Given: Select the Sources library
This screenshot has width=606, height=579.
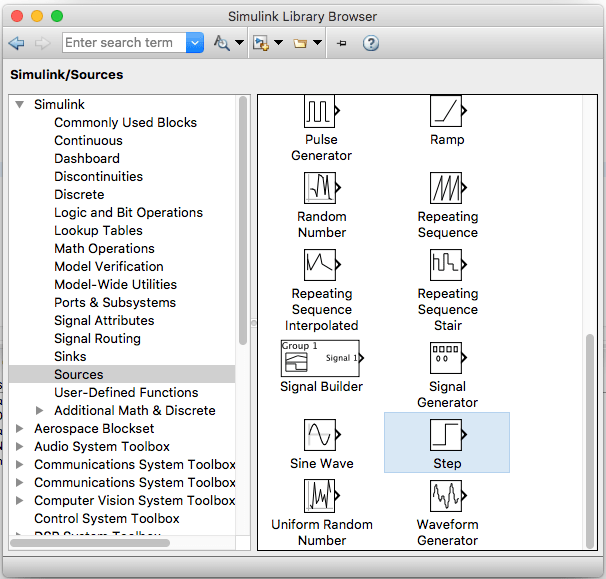Looking at the screenshot, I should pos(122,375).
